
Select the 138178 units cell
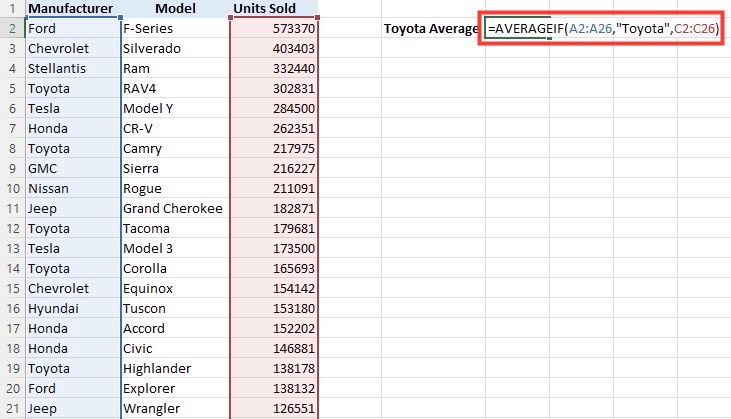click(275, 369)
